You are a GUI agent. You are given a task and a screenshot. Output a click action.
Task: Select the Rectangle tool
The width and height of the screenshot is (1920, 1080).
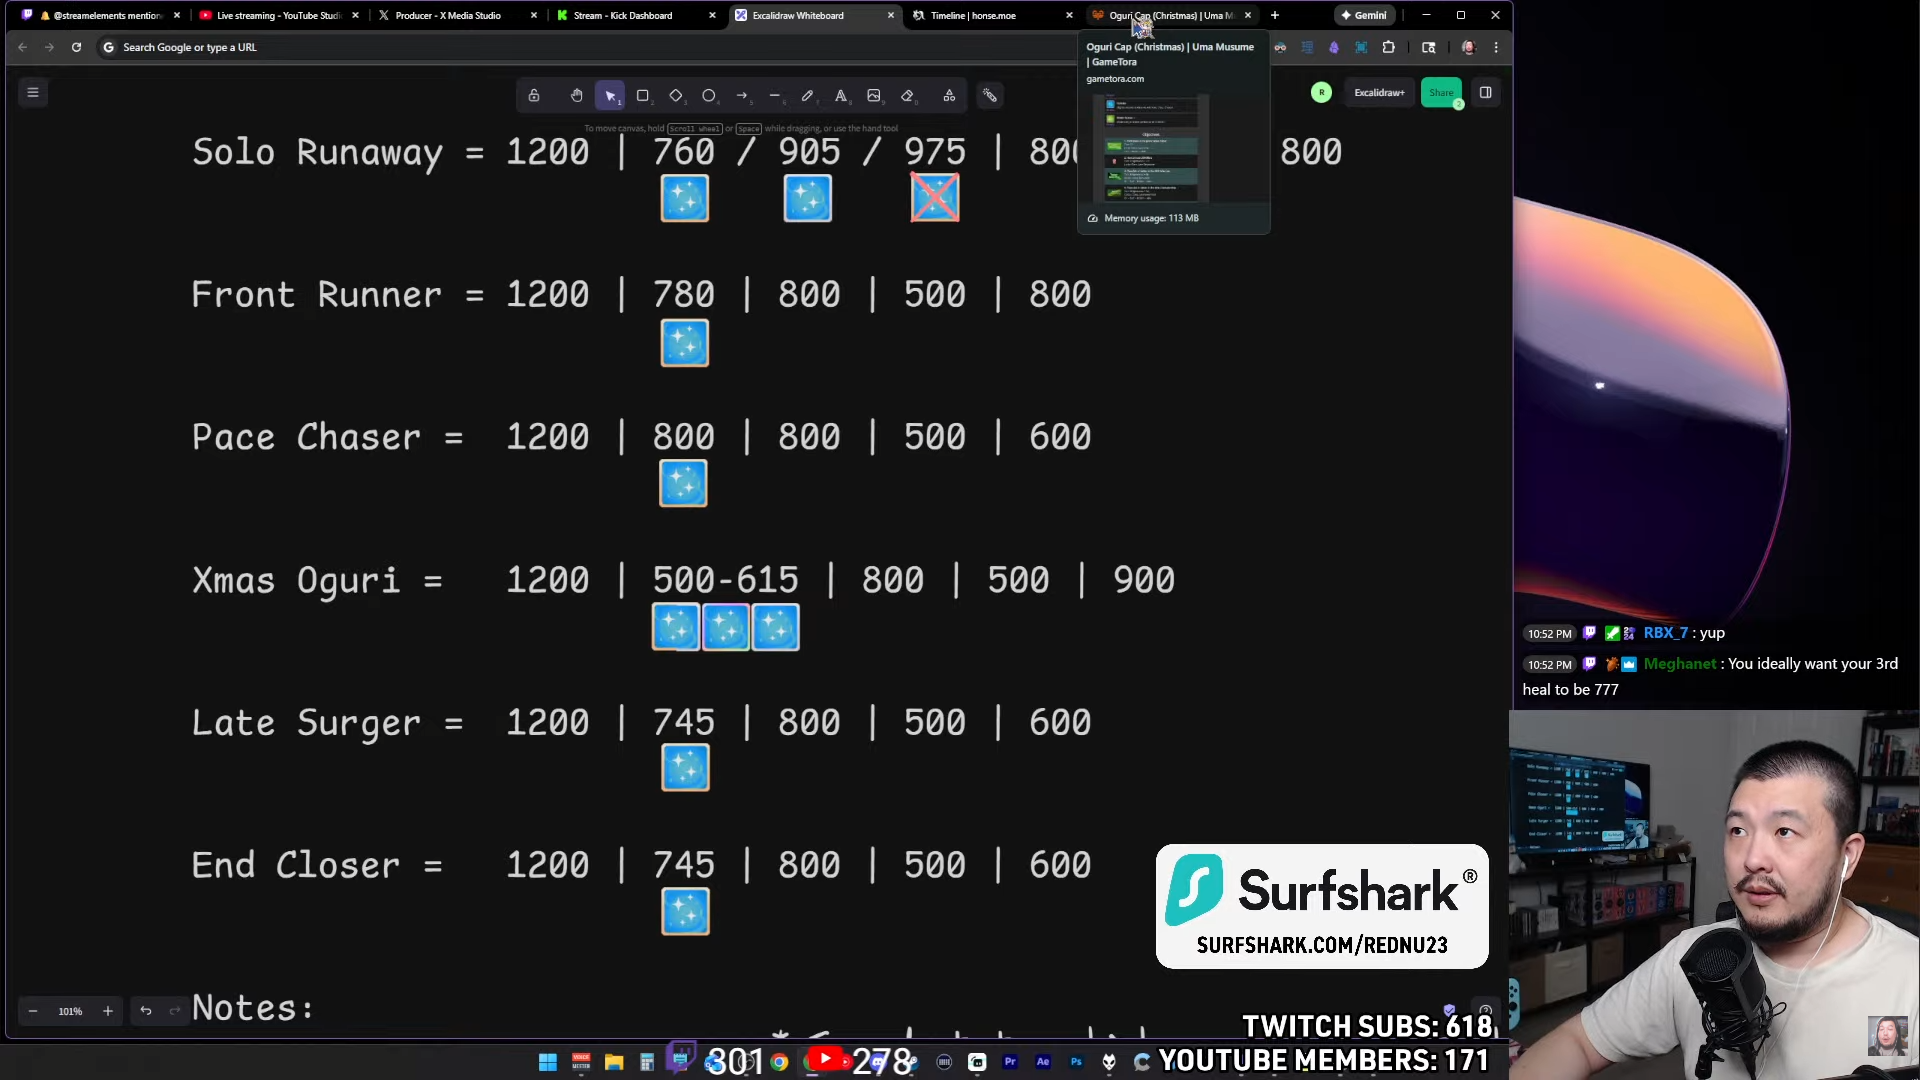tap(643, 96)
